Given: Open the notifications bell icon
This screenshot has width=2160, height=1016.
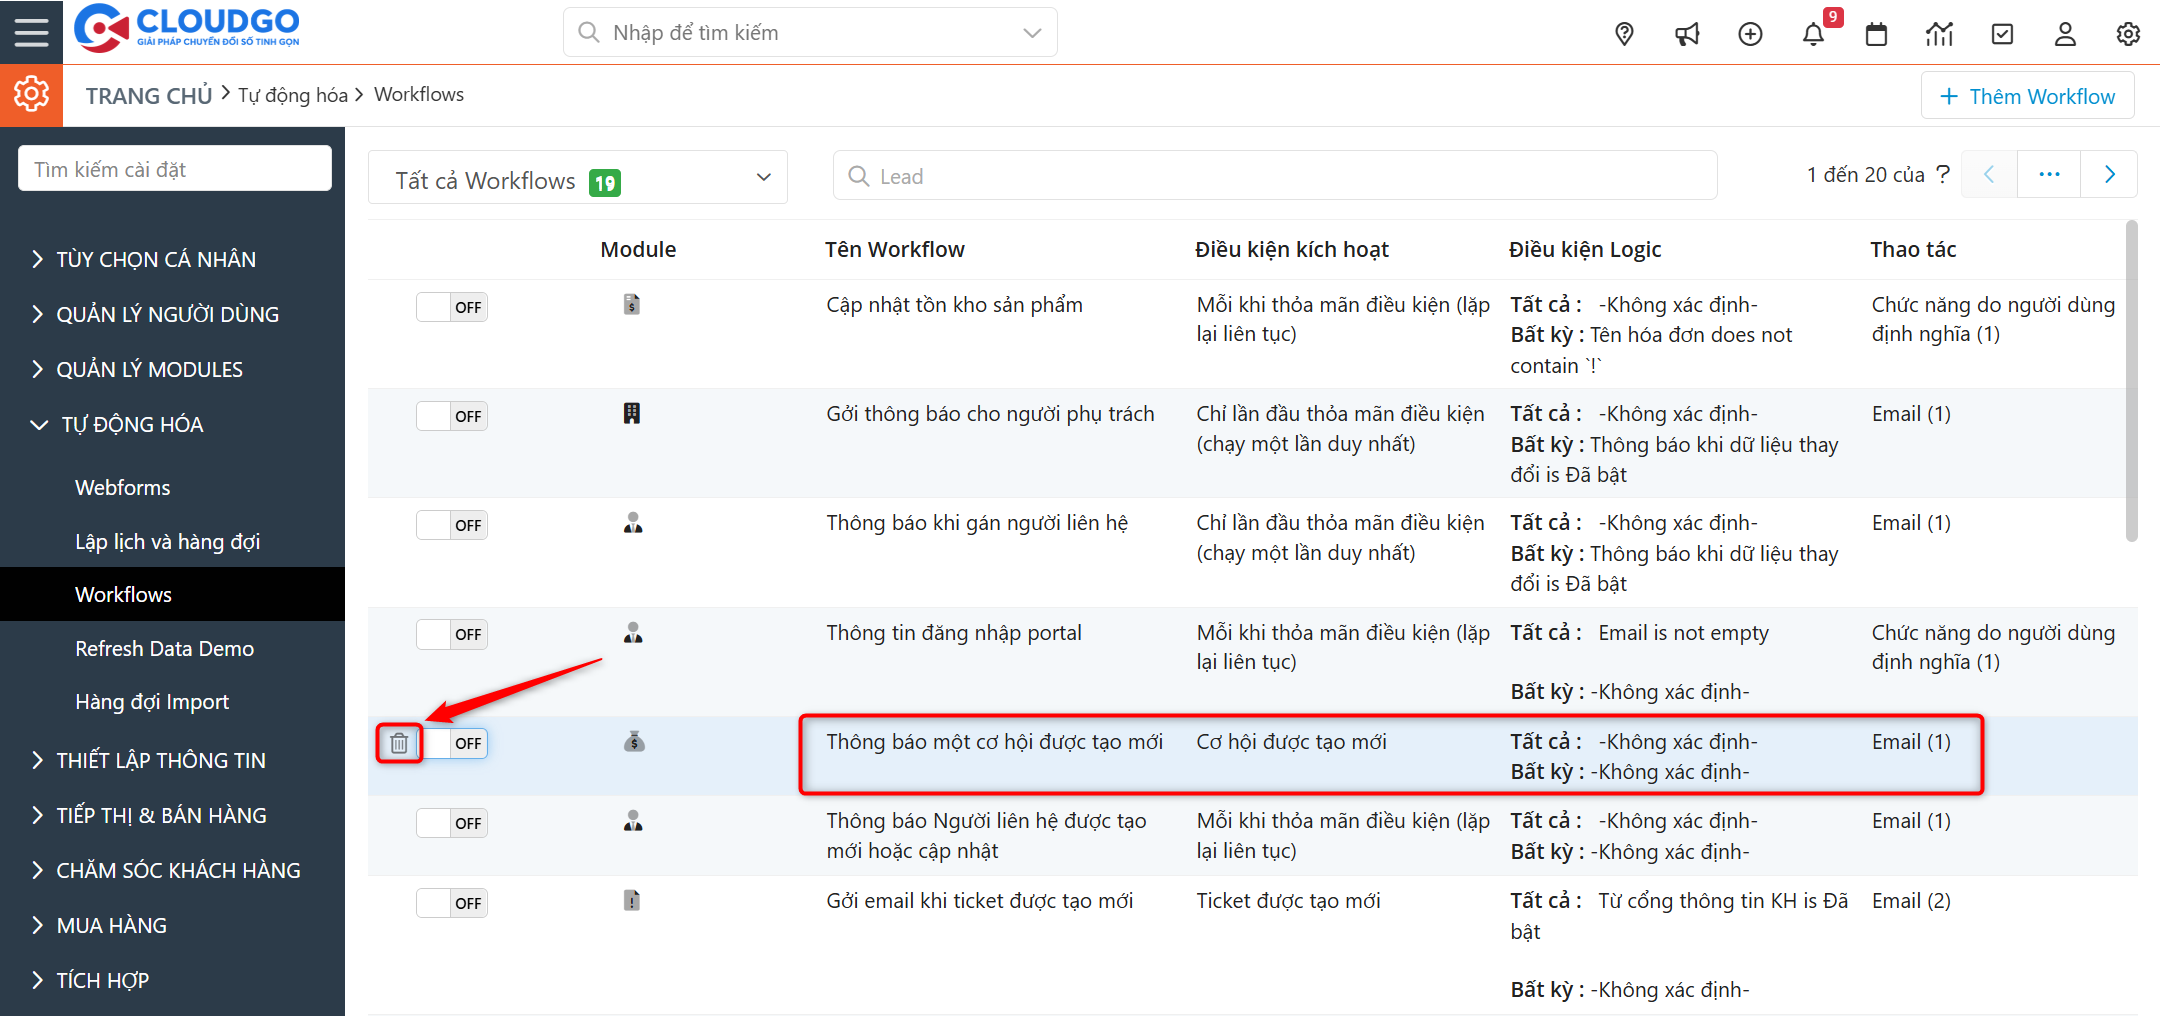Looking at the screenshot, I should tap(1813, 35).
